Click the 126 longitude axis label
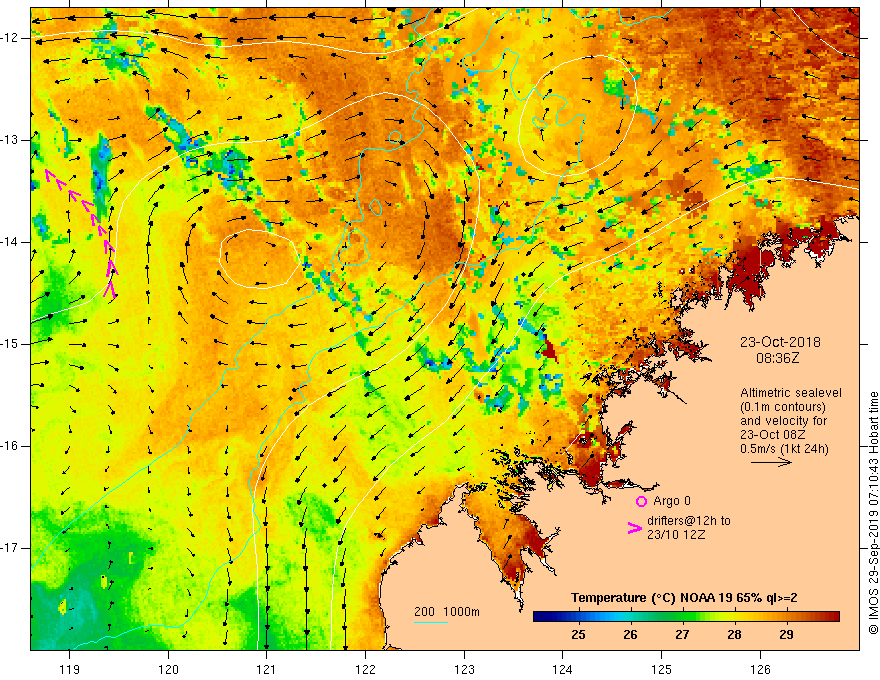880x680 pixels. point(760,669)
